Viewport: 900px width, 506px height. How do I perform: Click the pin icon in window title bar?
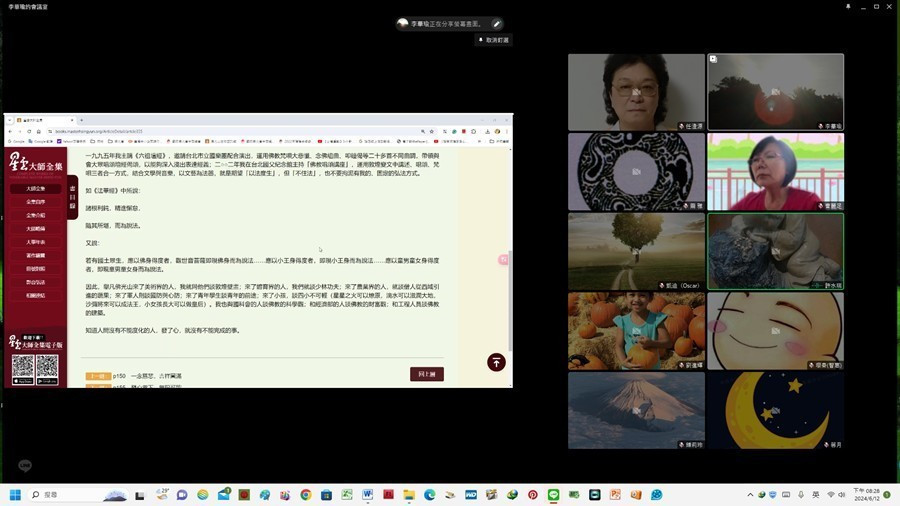848,6
